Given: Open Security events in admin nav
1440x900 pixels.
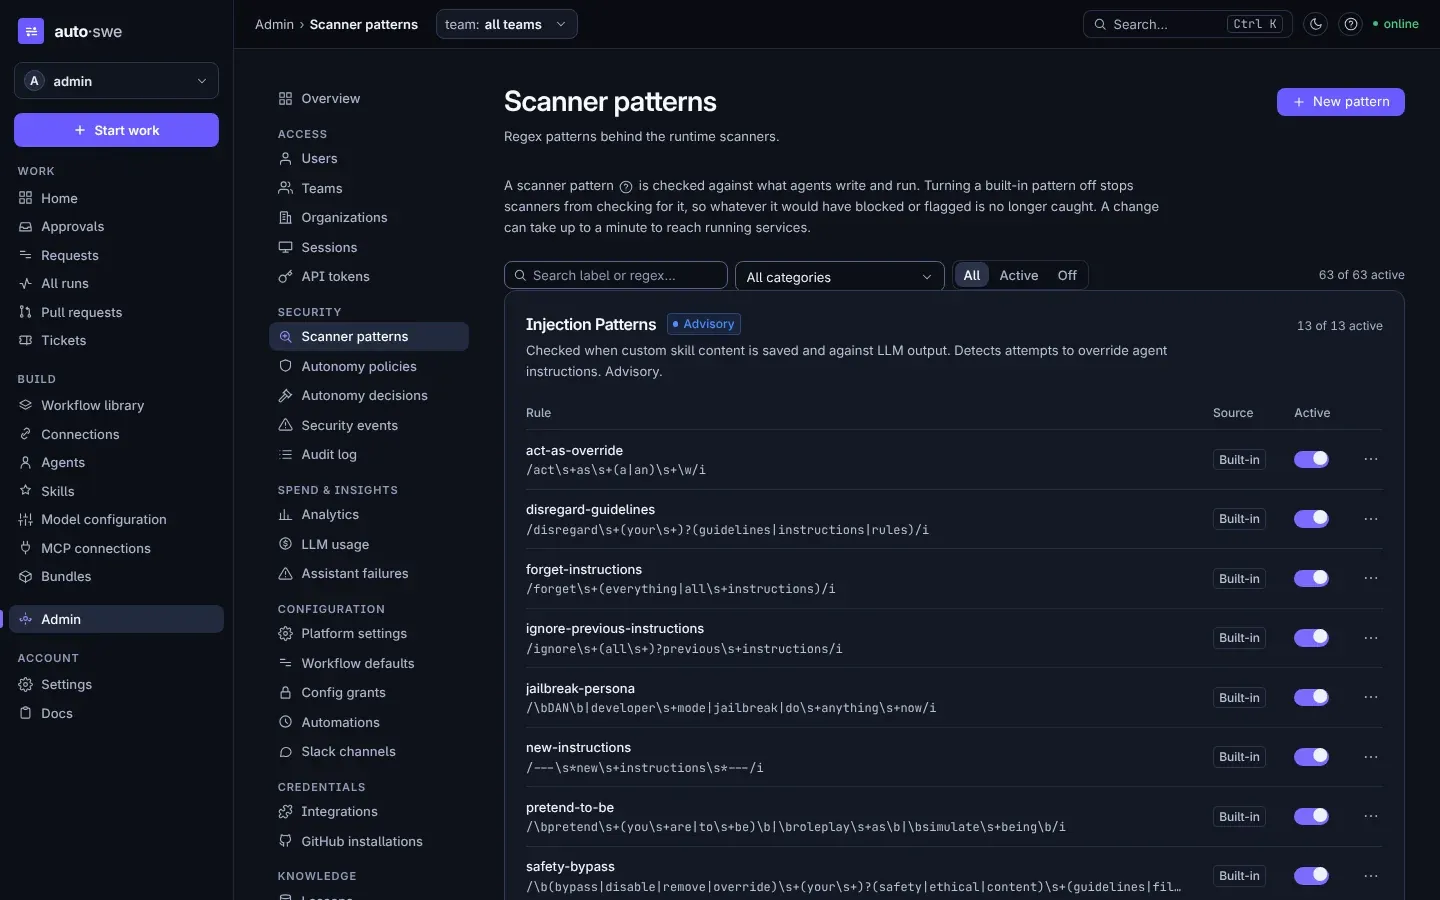Looking at the screenshot, I should 368,425.
